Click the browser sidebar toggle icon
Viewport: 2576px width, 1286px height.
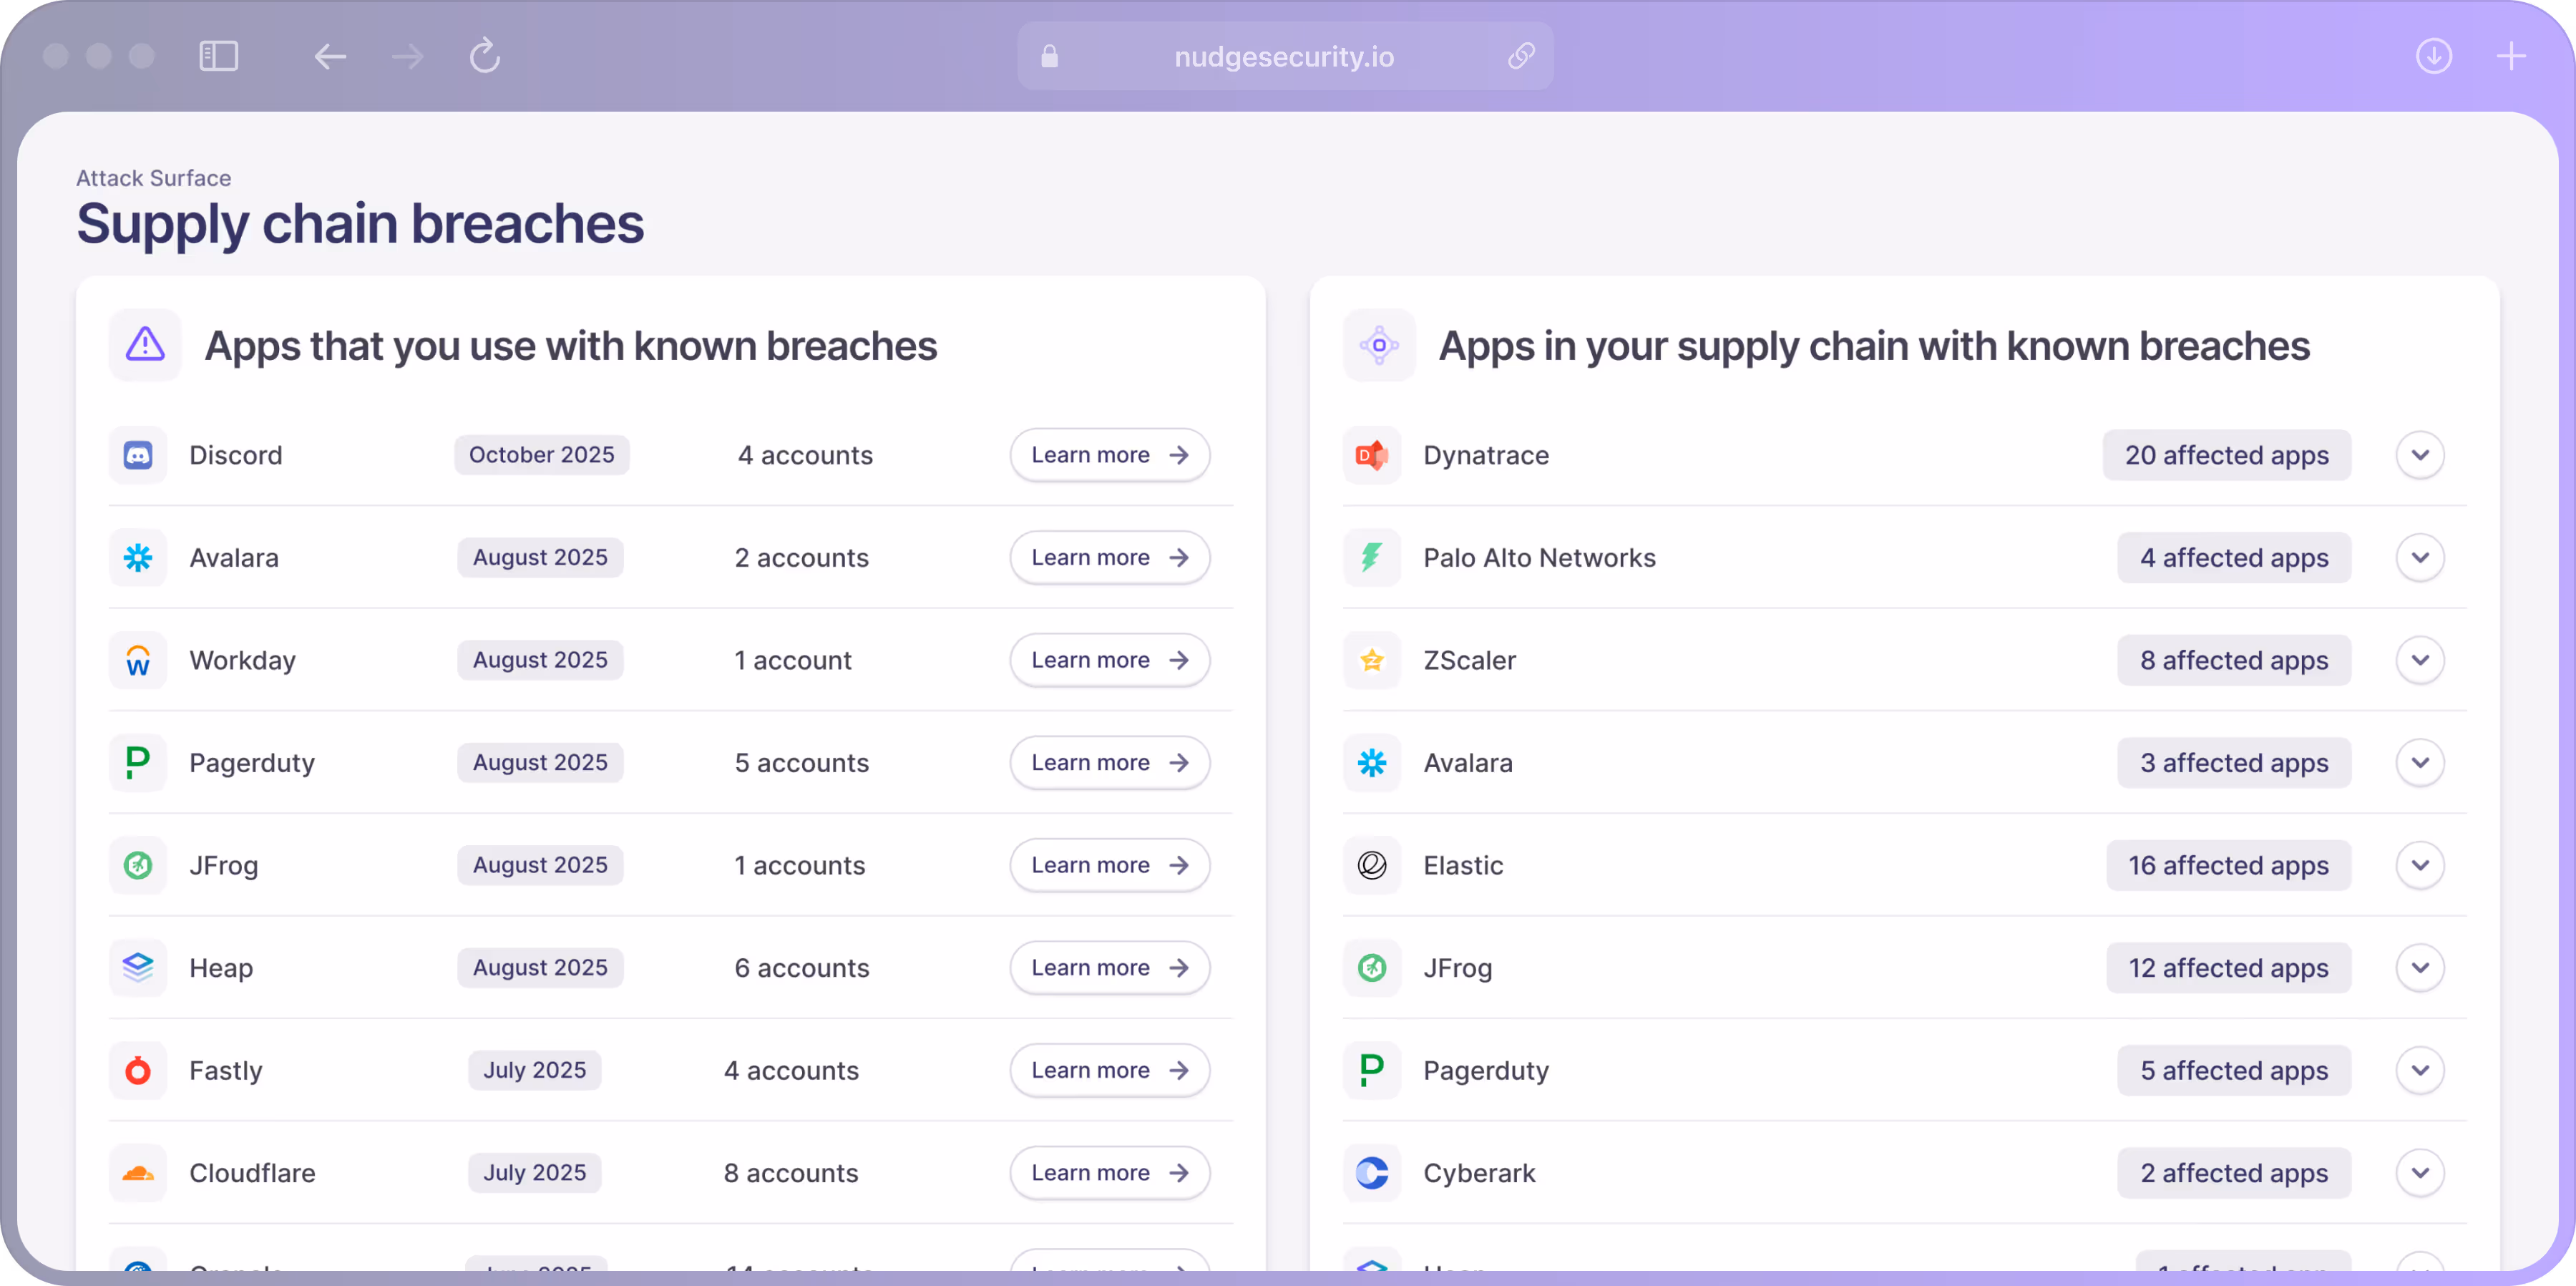[218, 56]
